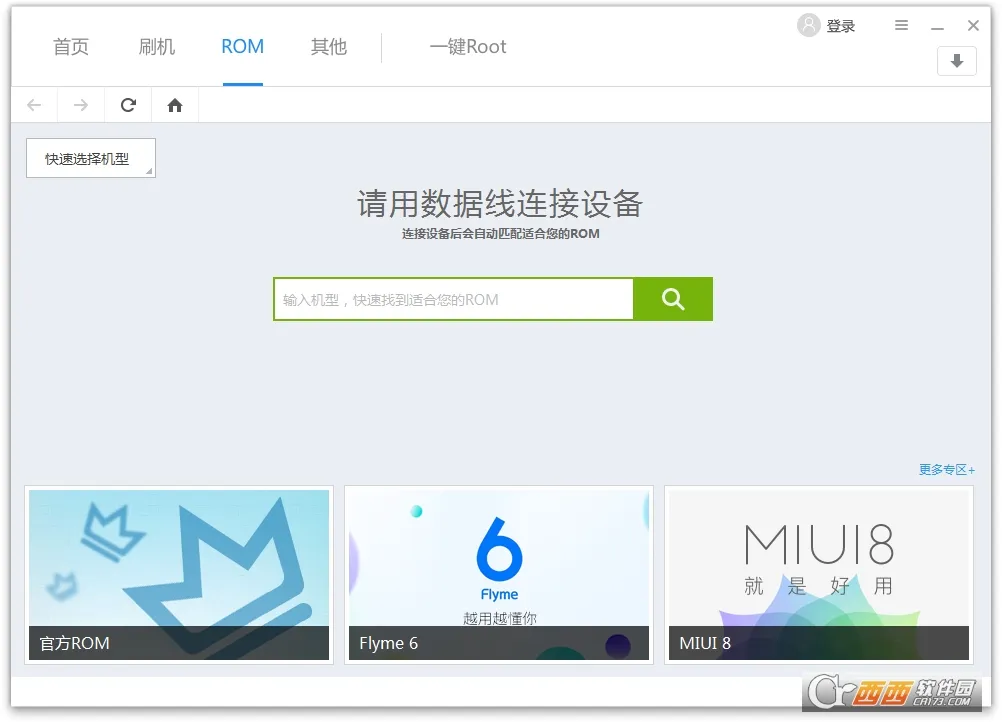1002x722 pixels.
Task: Open the download manager arrow button
Action: pos(957,61)
